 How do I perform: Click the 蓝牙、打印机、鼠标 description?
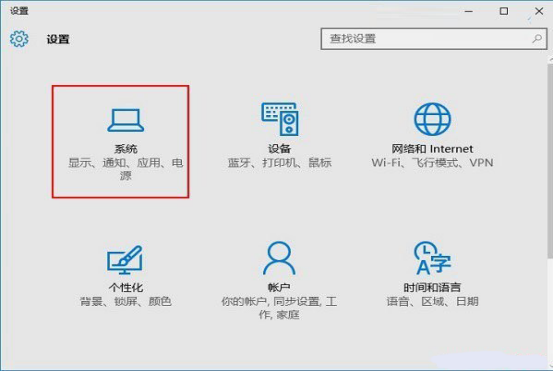point(279,163)
